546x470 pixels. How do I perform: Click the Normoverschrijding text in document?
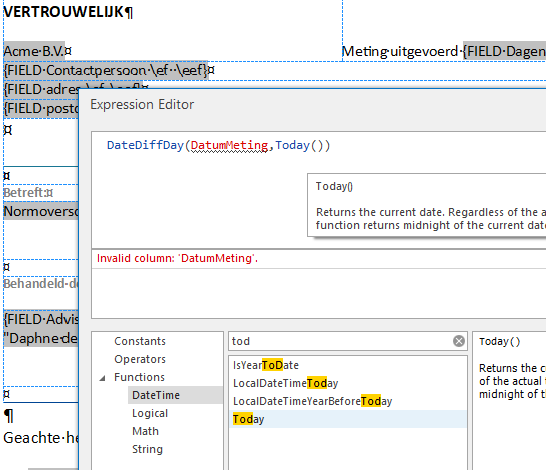click(41, 211)
